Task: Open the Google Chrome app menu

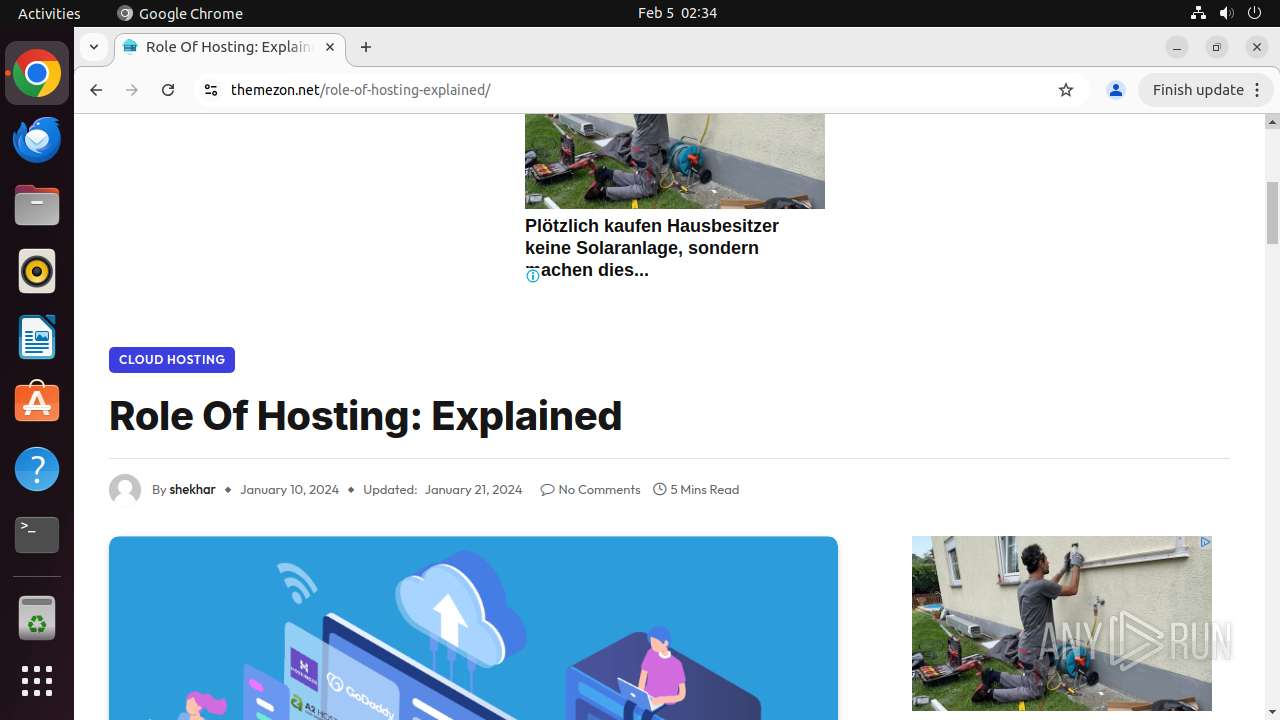Action: pos(180,13)
